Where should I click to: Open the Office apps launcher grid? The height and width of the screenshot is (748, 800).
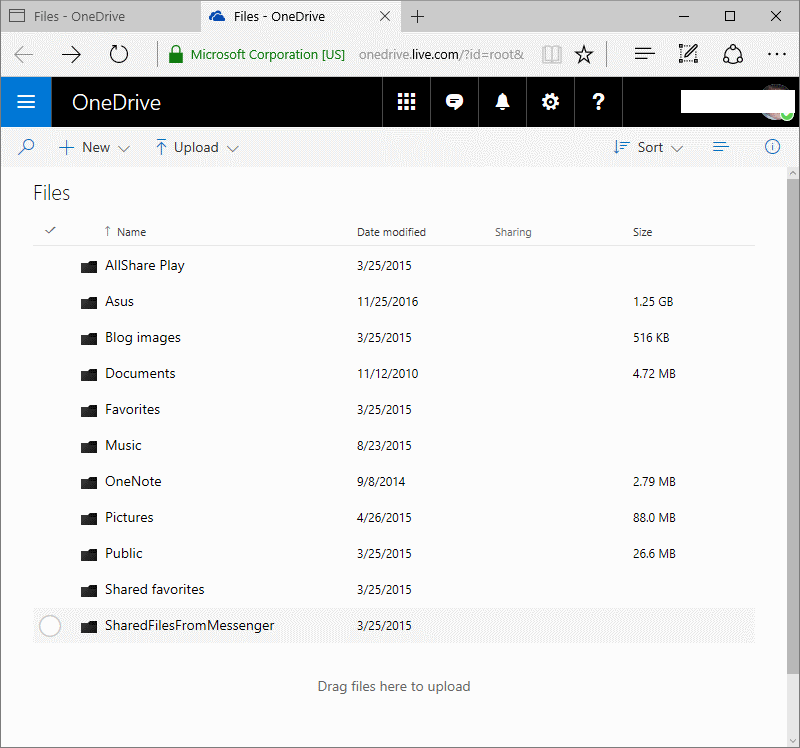pyautogui.click(x=406, y=101)
